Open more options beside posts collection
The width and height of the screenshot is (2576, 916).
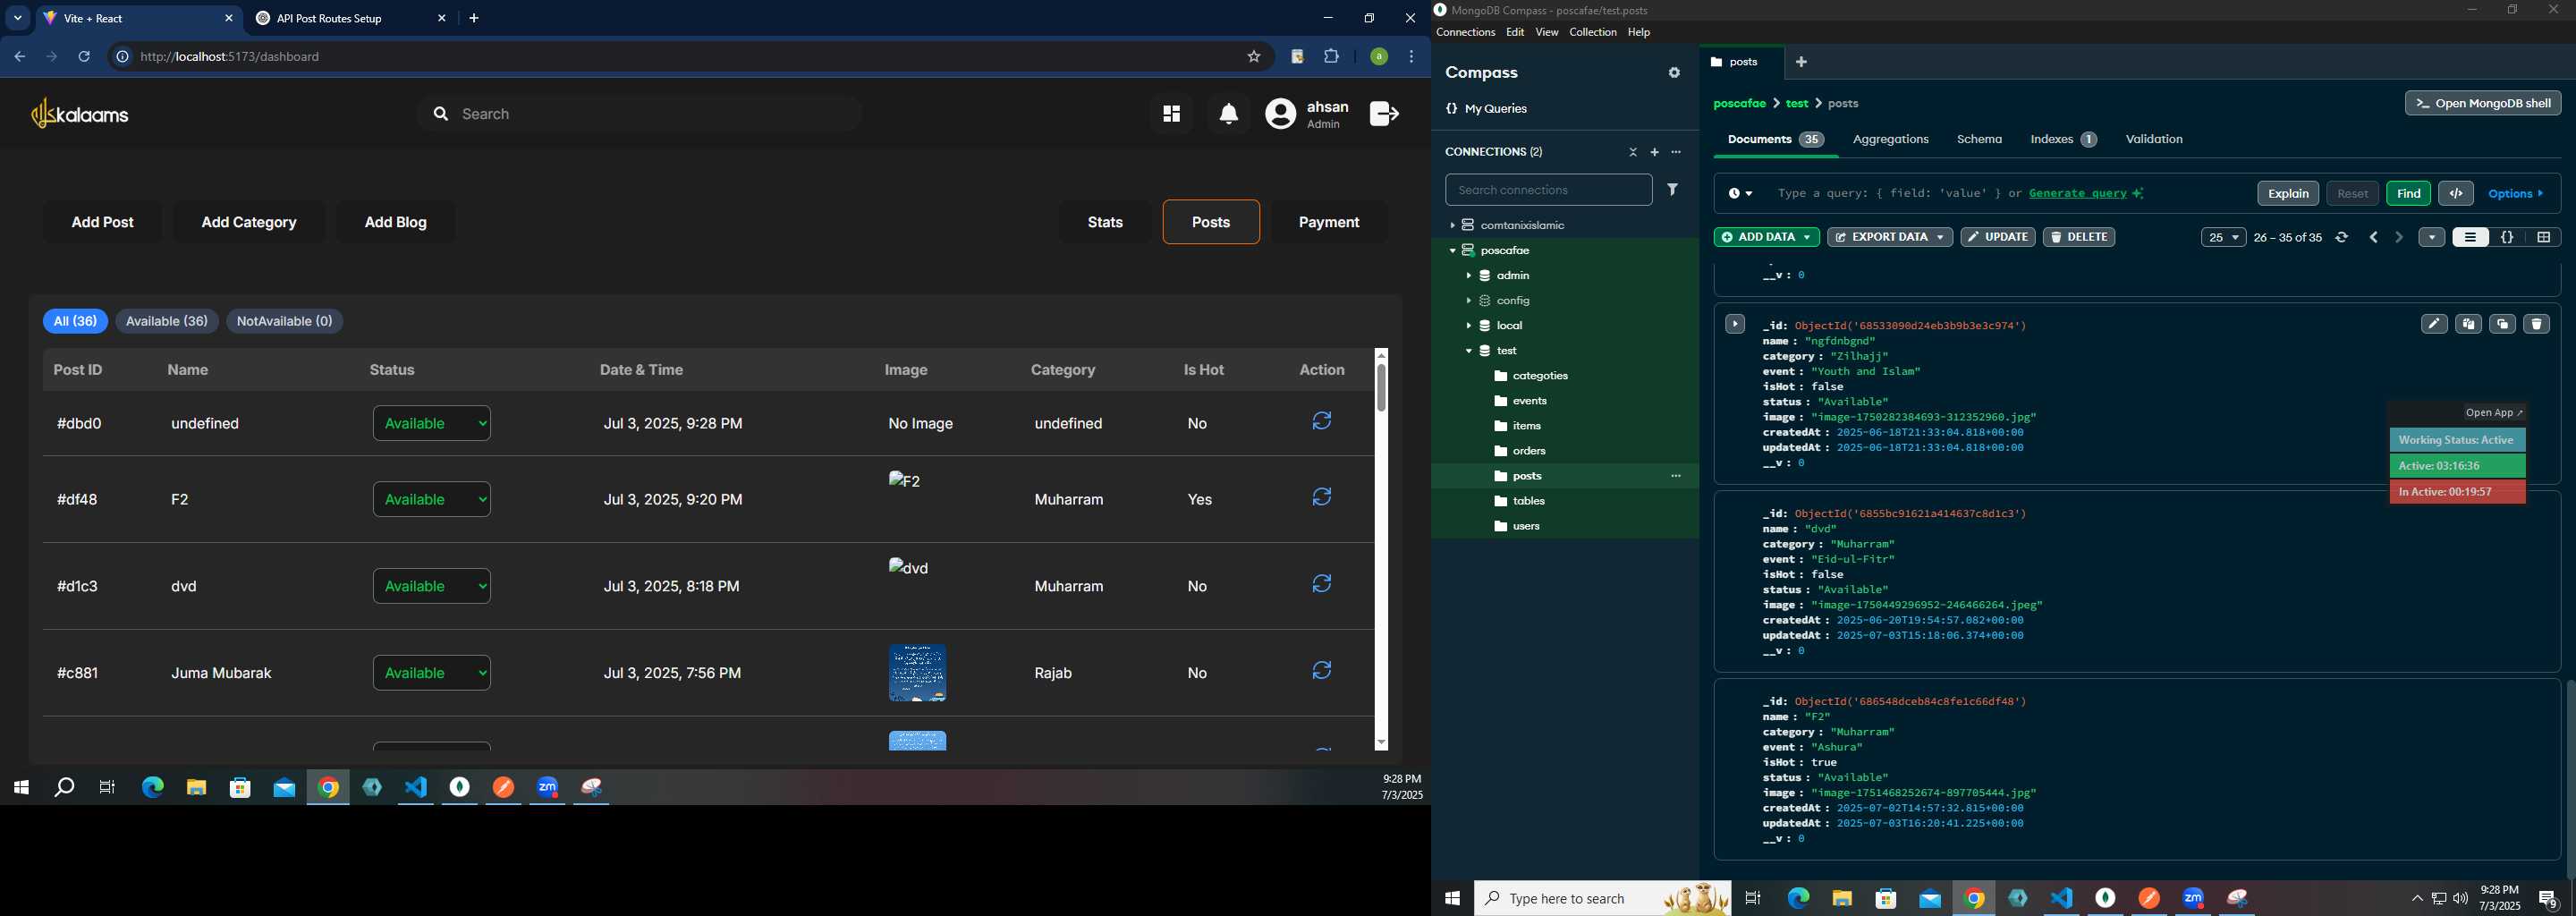[1676, 476]
